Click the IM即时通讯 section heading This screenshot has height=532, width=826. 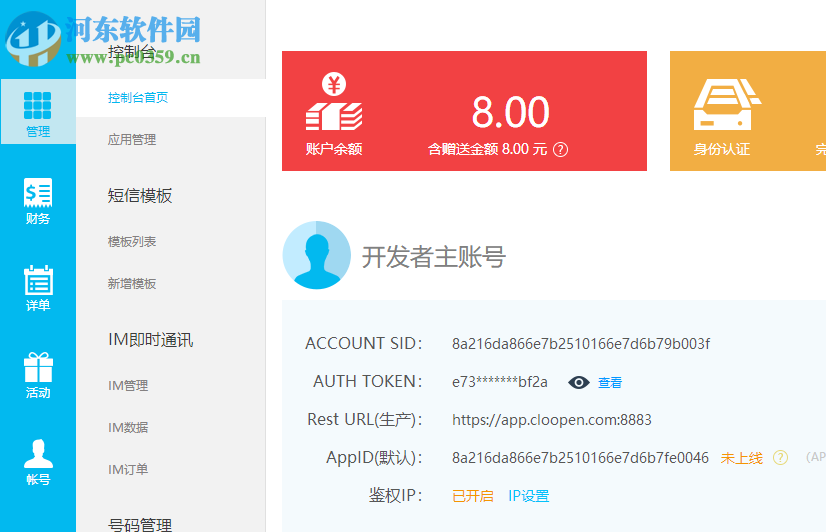pyautogui.click(x=151, y=340)
